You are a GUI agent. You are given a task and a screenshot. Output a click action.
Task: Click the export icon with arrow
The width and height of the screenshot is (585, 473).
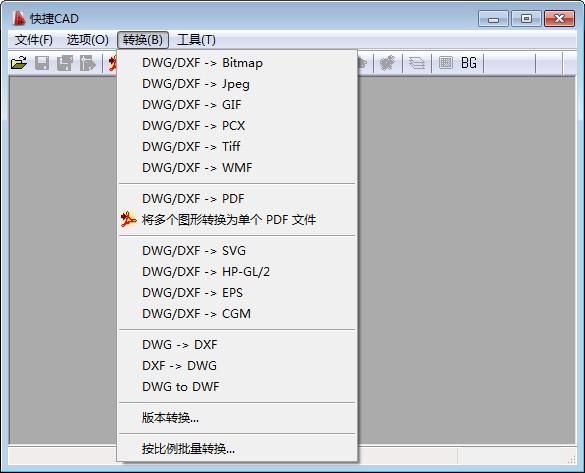point(88,63)
